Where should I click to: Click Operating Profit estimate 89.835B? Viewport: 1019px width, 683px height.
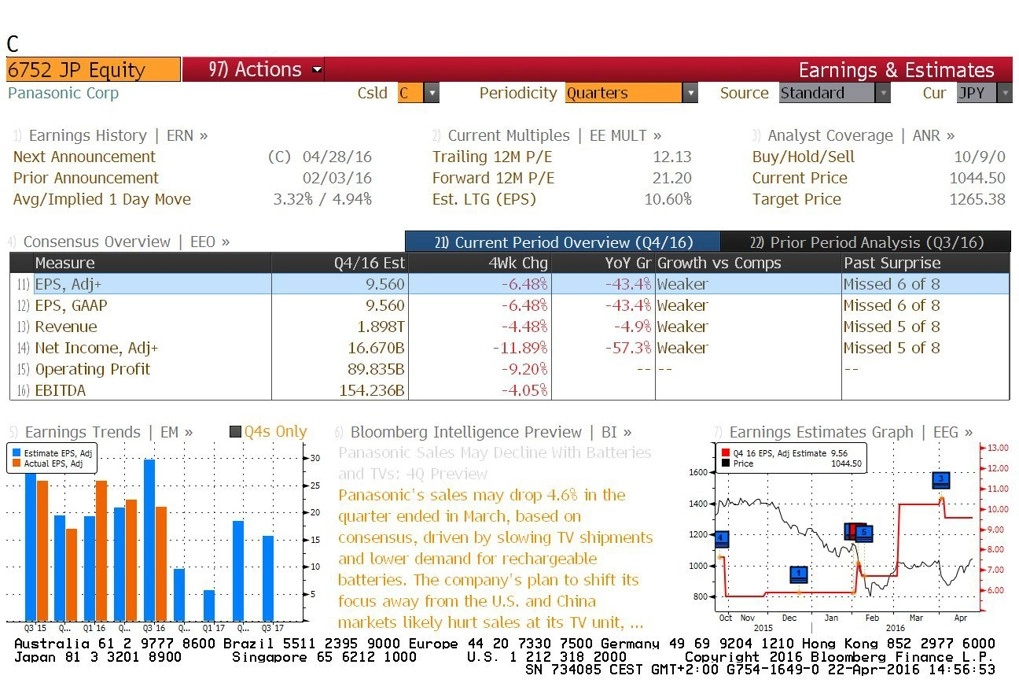(x=376, y=369)
